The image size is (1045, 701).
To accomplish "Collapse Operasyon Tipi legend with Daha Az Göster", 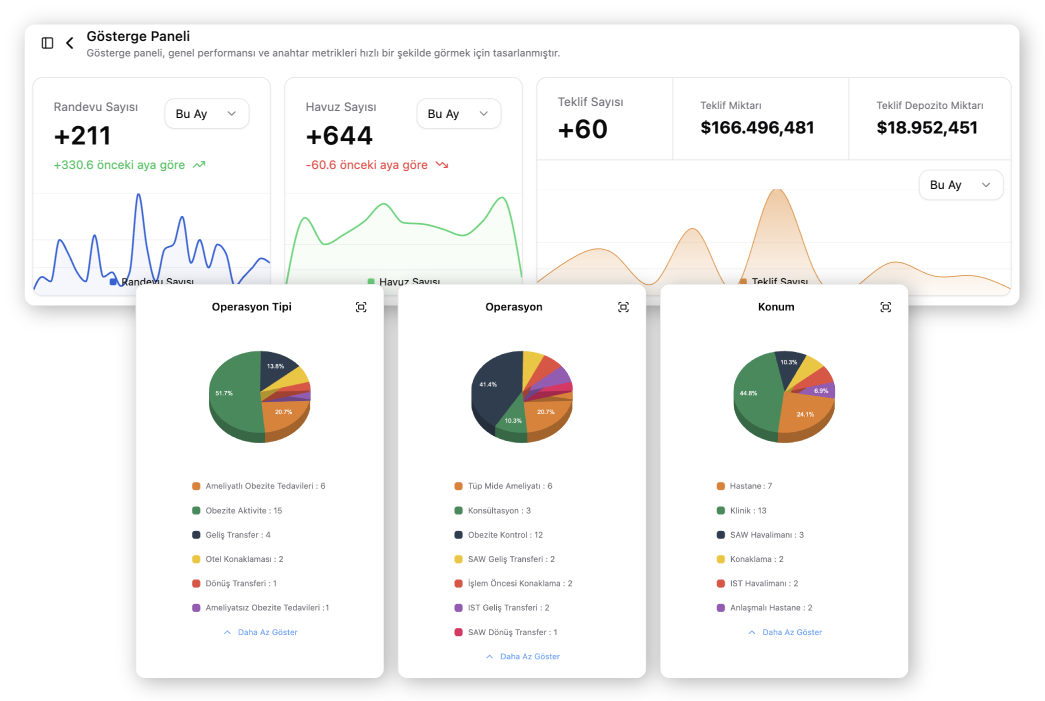I will [x=260, y=632].
